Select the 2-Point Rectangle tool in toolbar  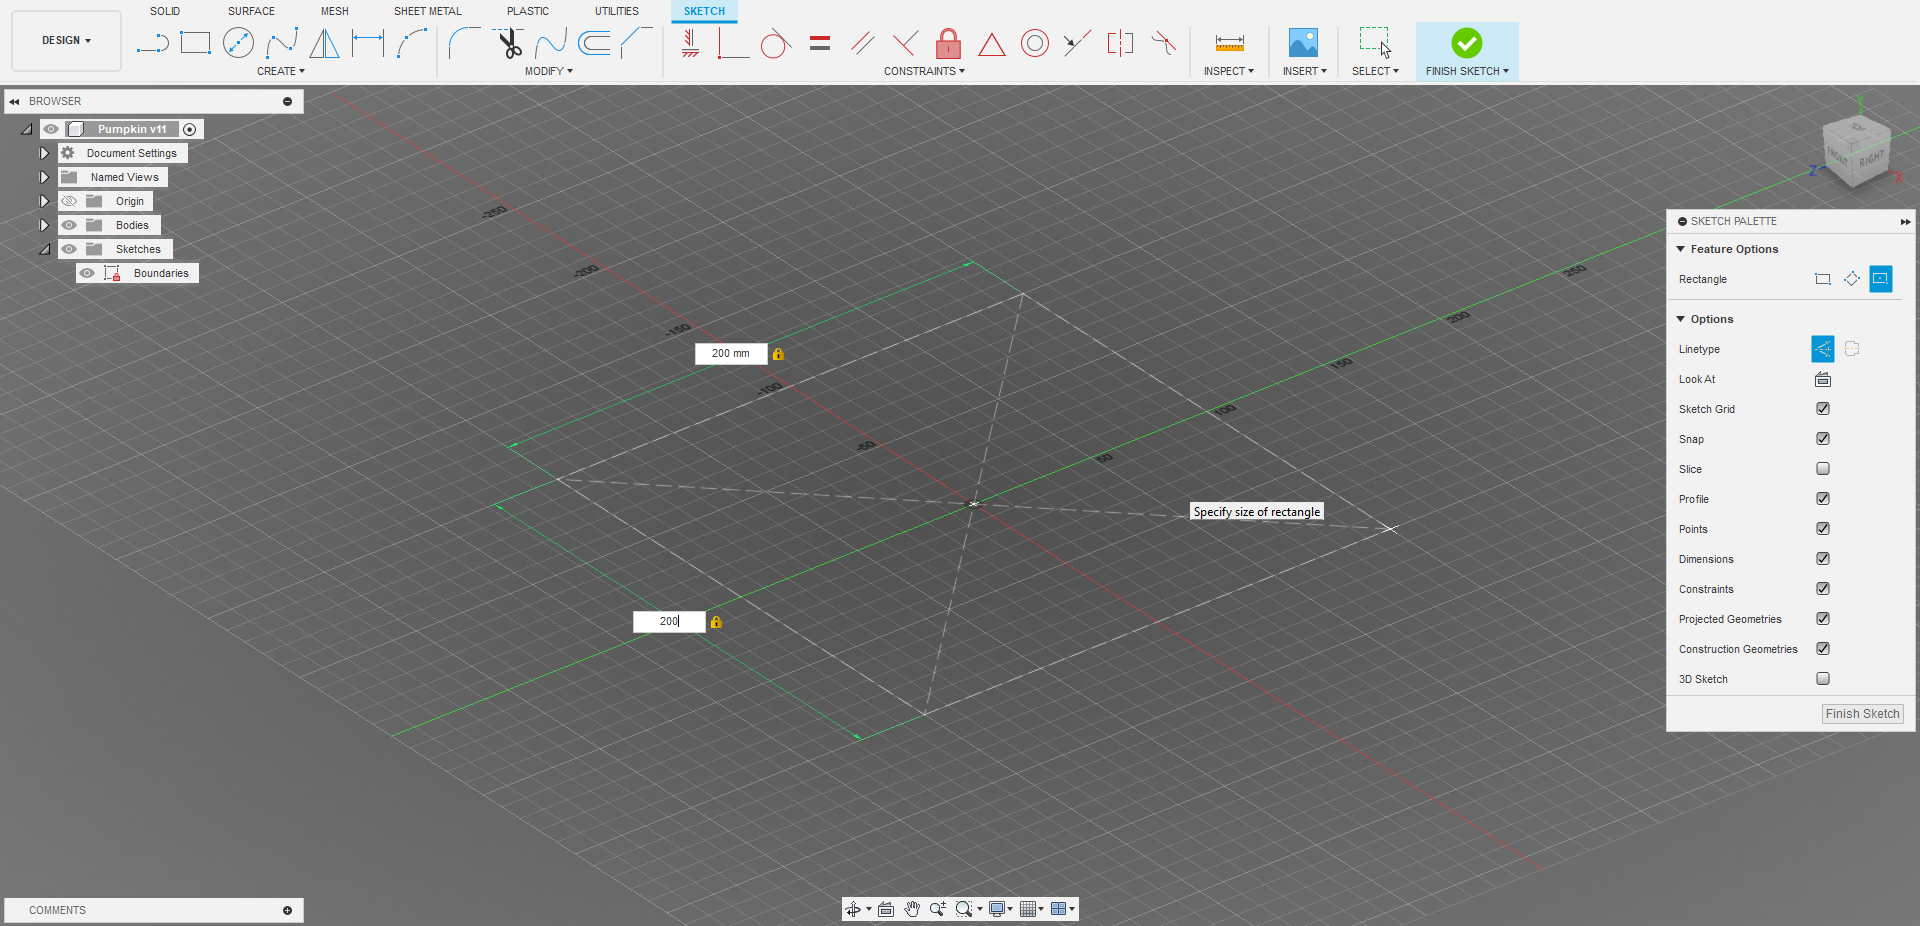coord(195,43)
